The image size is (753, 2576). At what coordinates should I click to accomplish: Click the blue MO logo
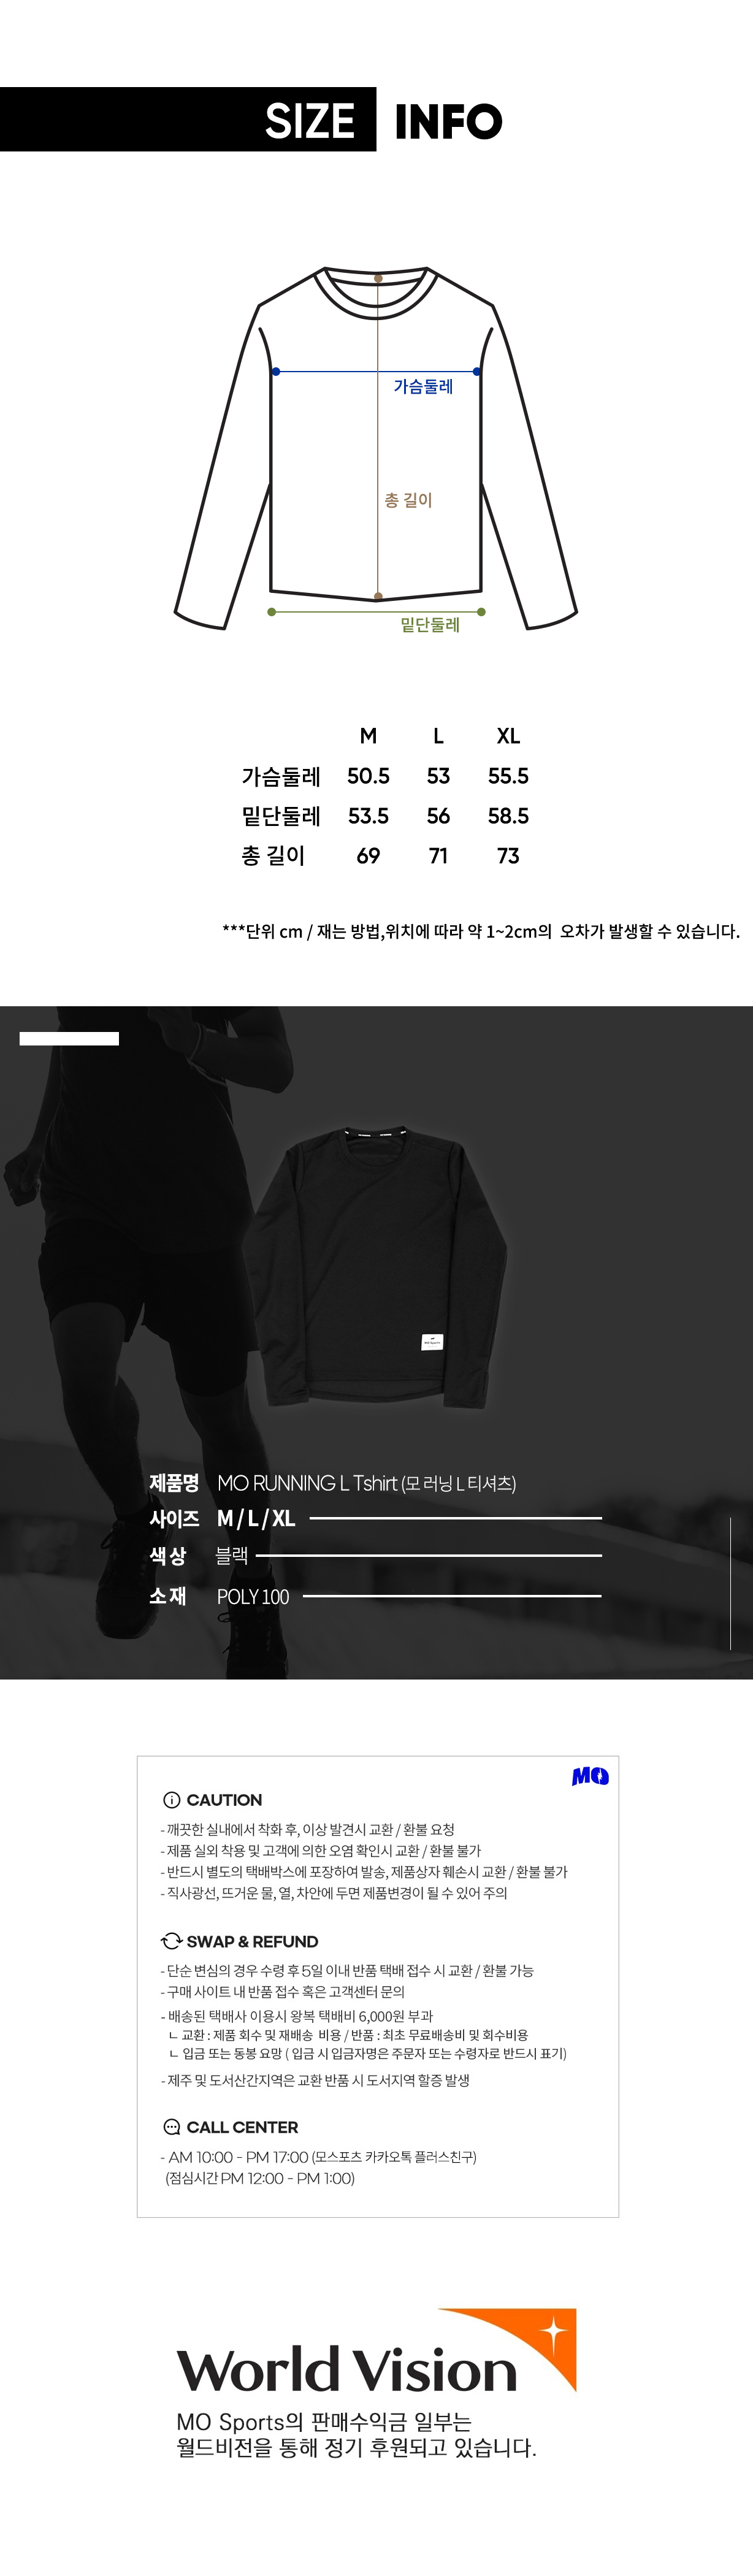(590, 1776)
